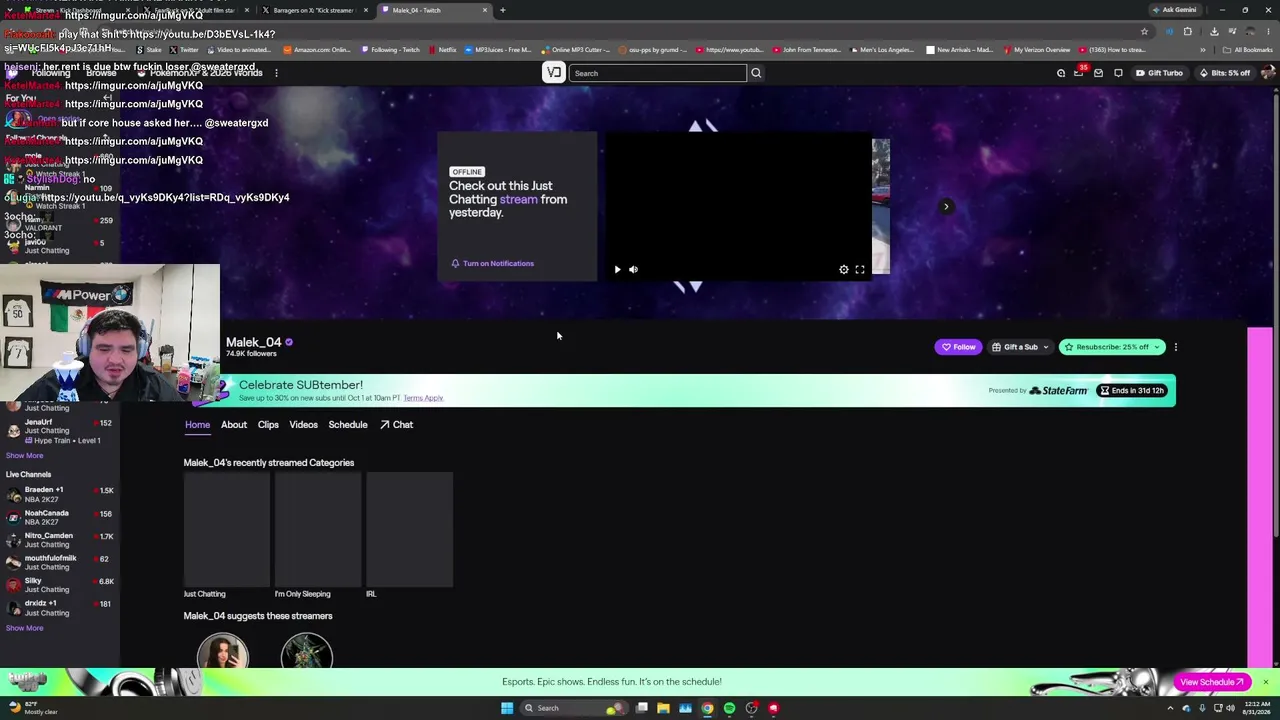Click the volume speaker icon on the video player

click(633, 269)
